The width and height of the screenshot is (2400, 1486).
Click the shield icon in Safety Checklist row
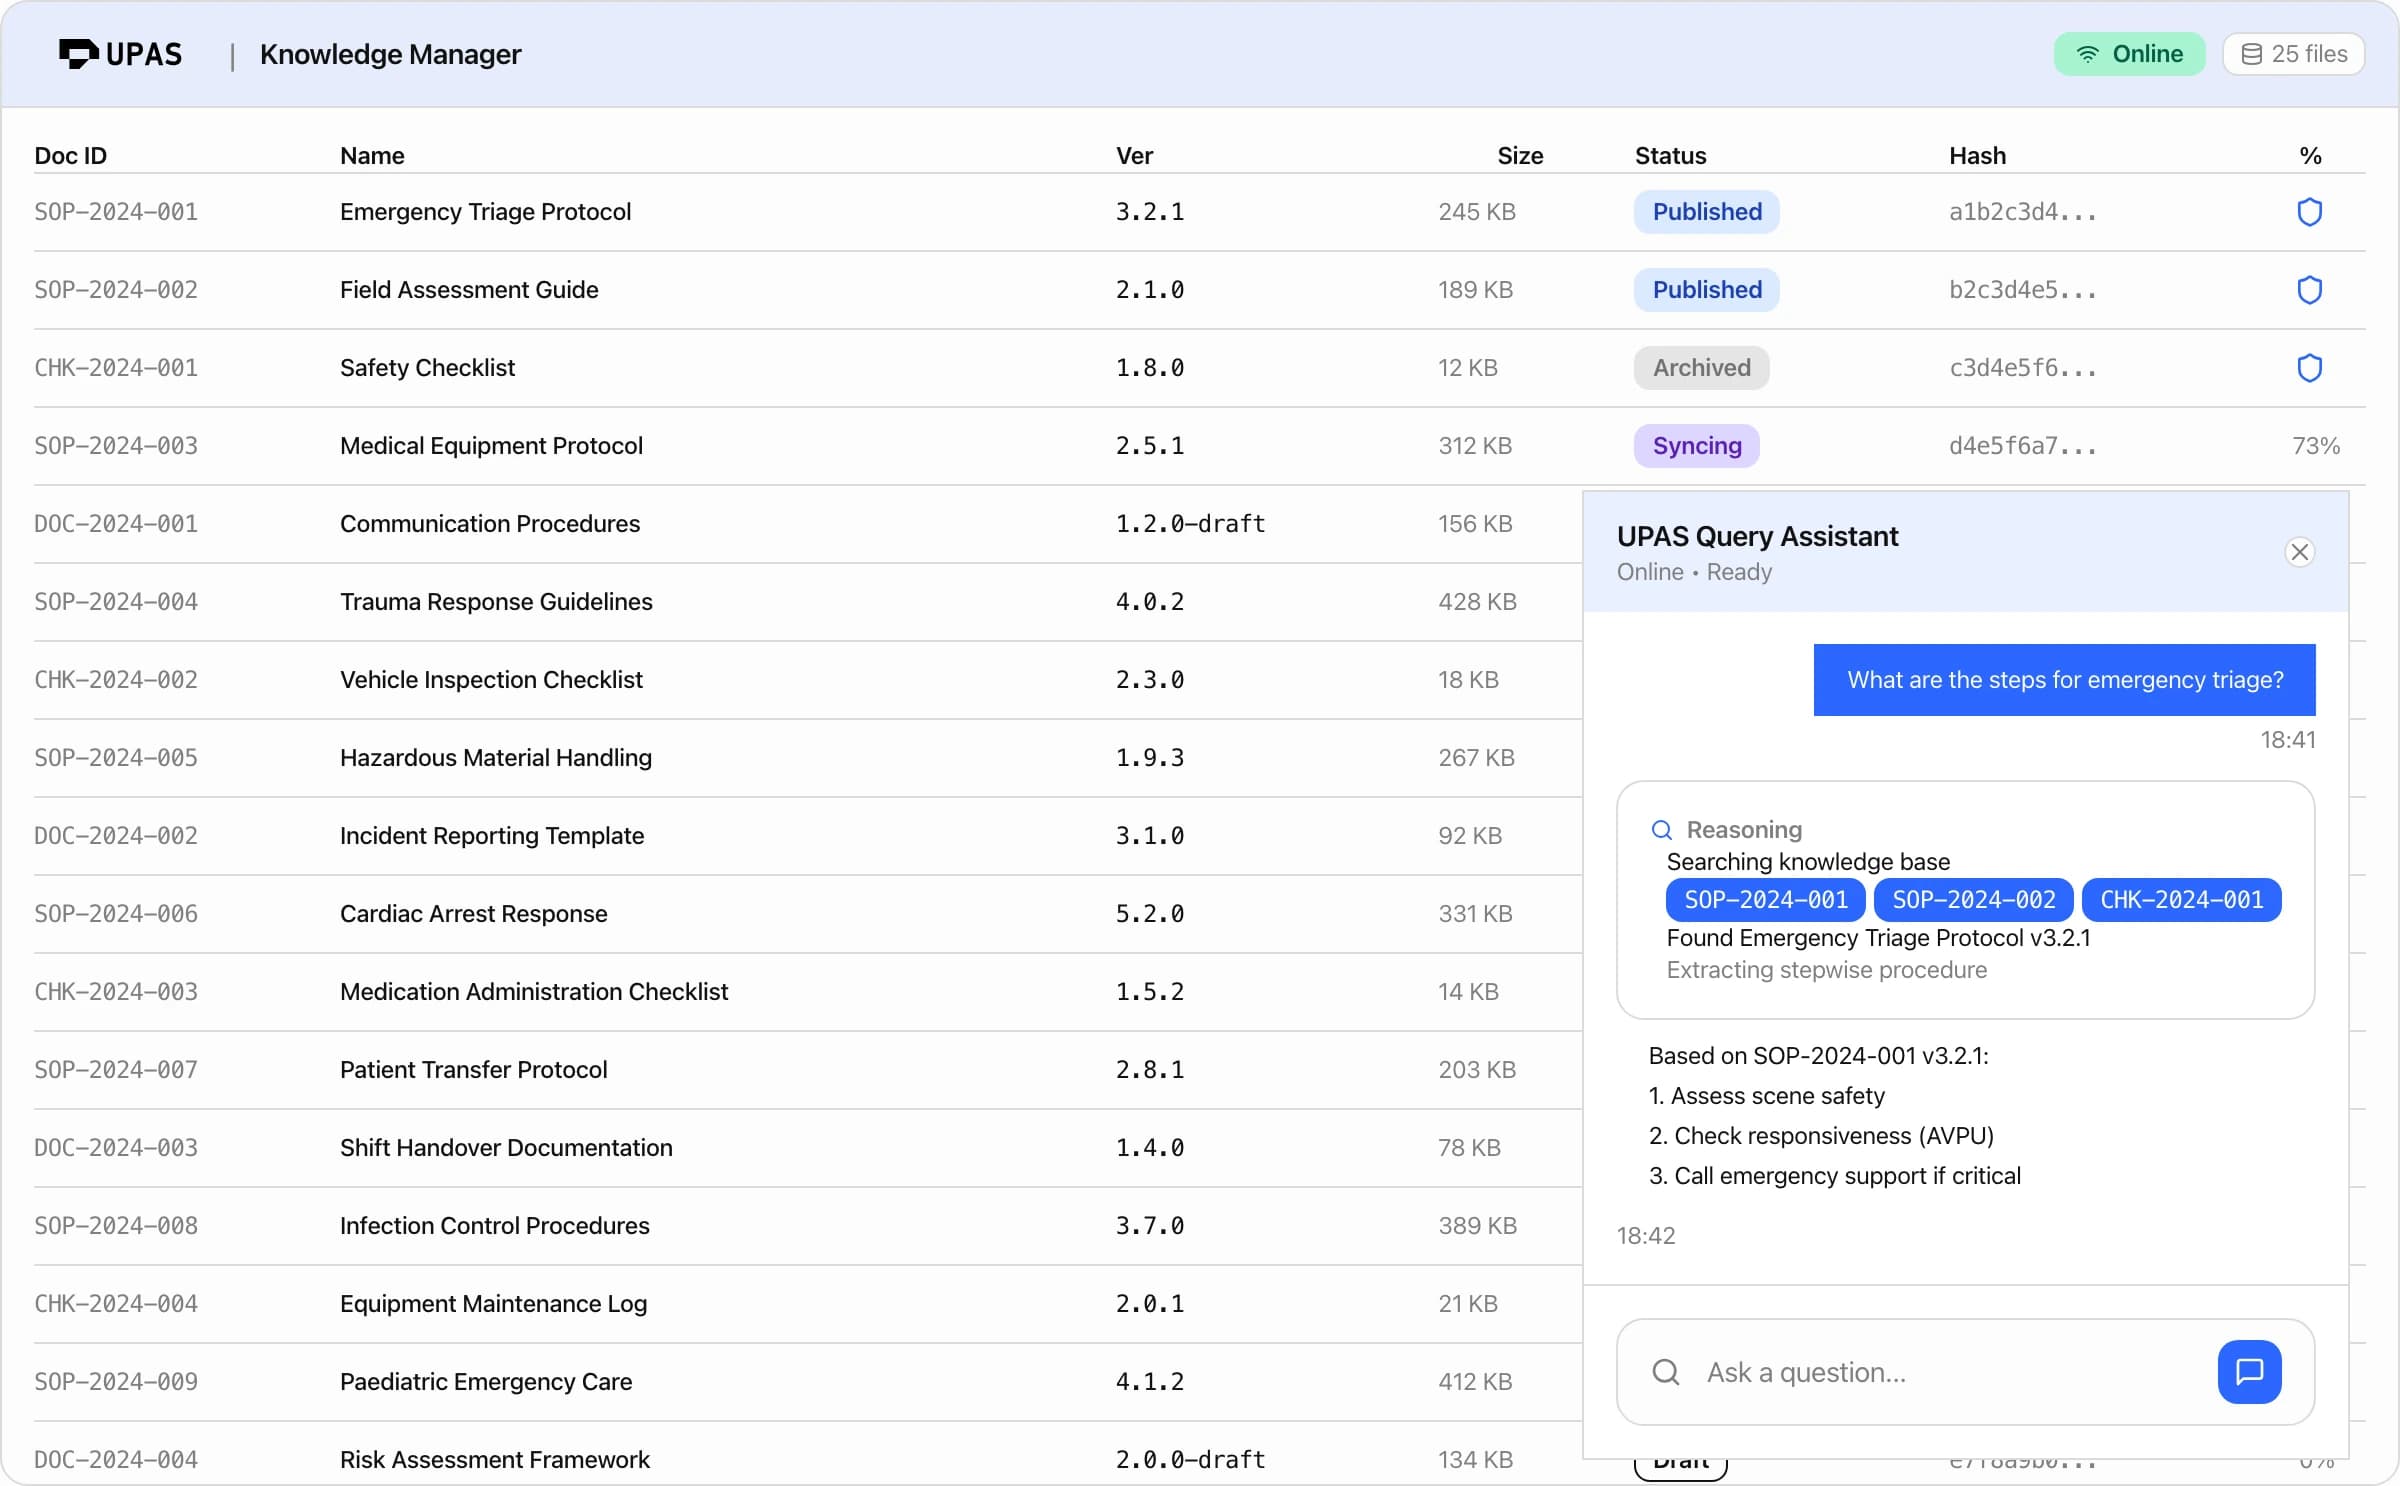[2309, 368]
